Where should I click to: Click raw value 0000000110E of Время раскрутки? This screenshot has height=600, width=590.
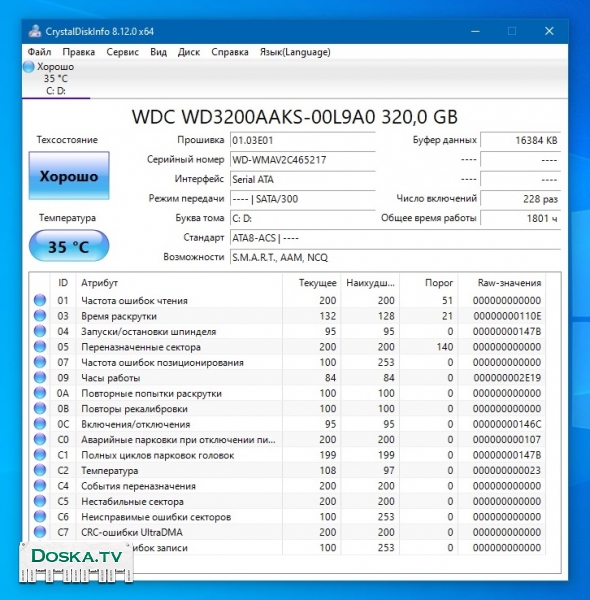pyautogui.click(x=507, y=316)
